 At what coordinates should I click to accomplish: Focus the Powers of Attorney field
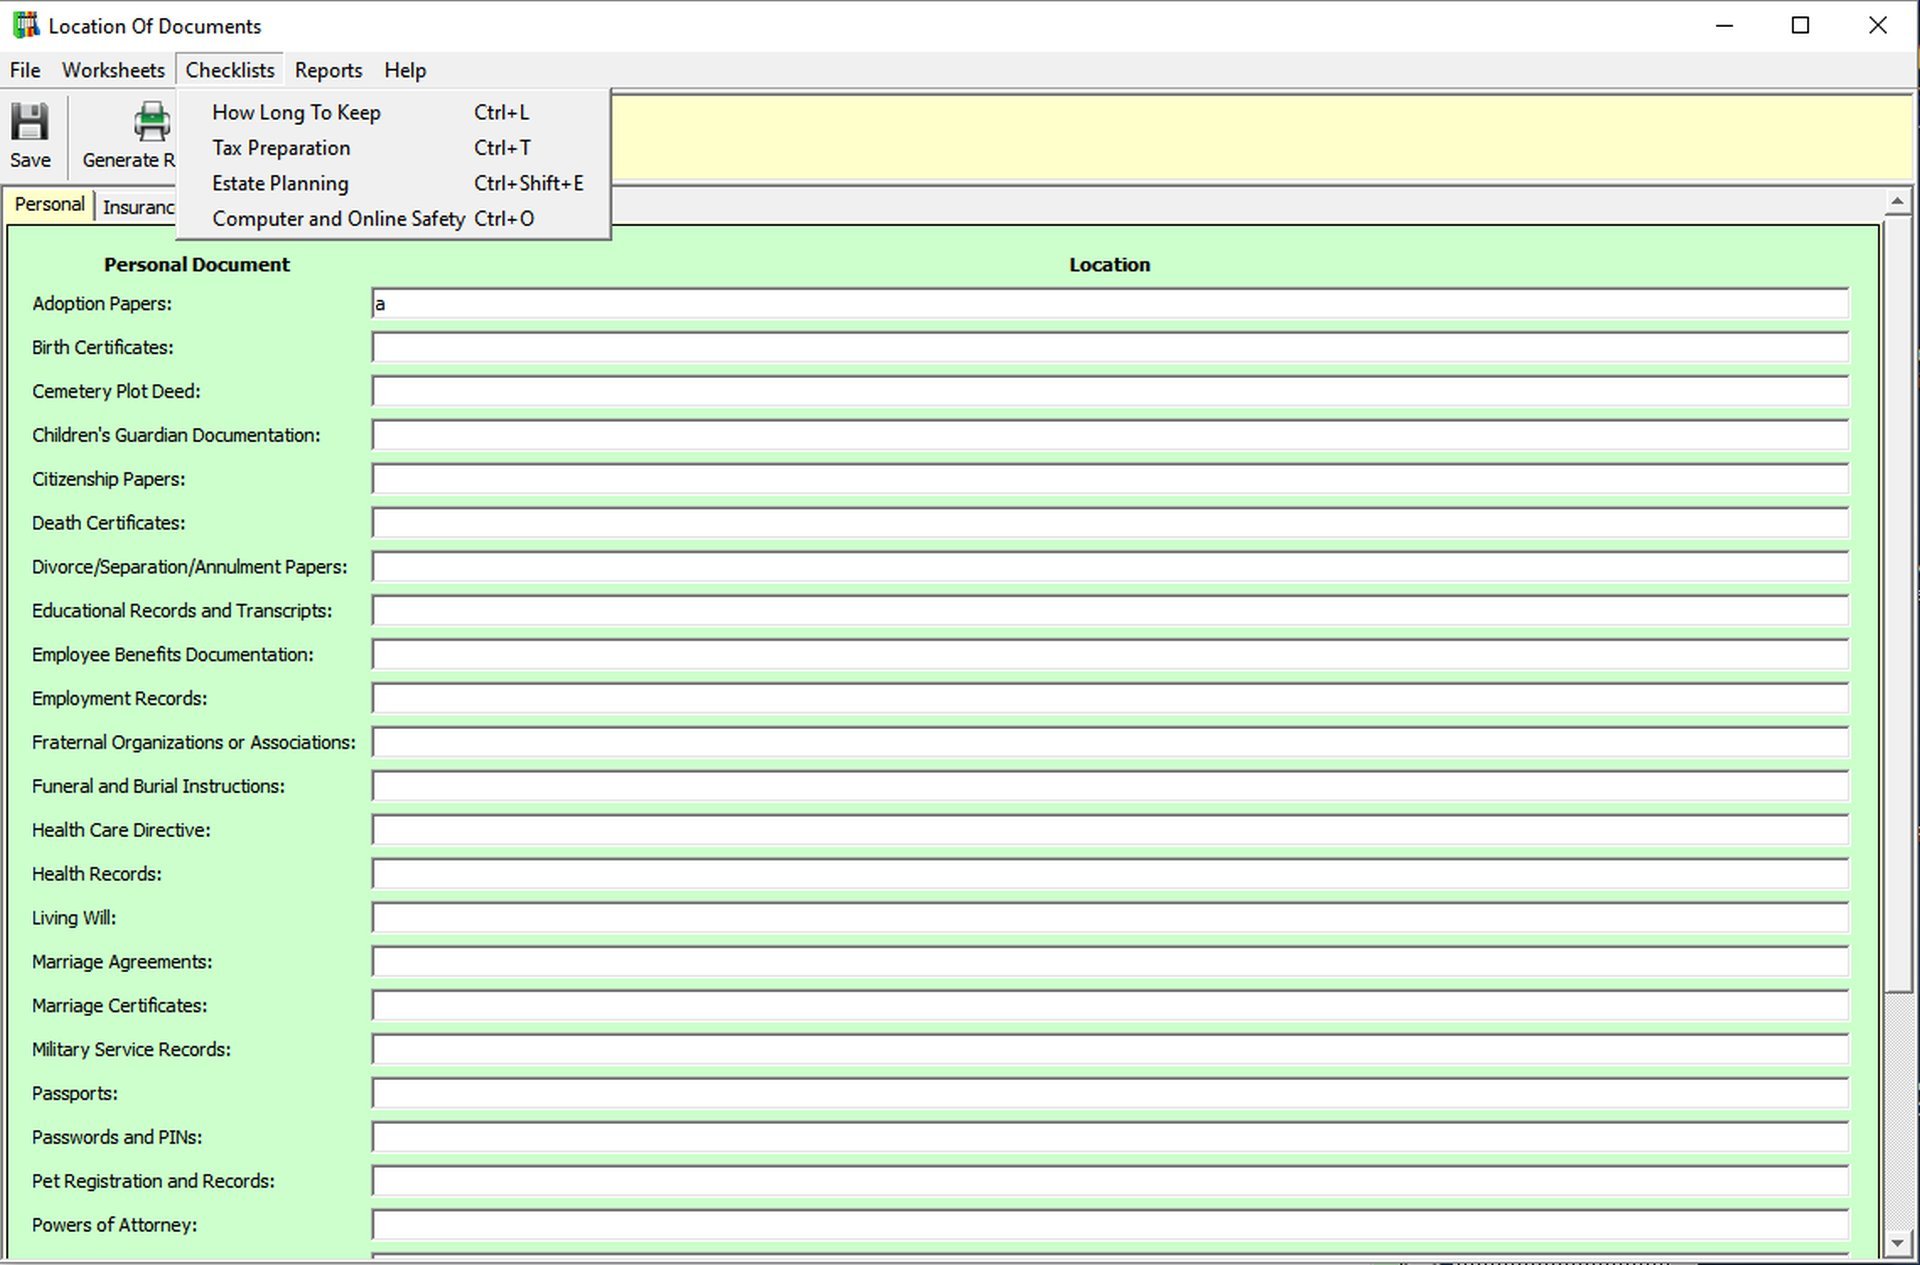(x=1110, y=1225)
